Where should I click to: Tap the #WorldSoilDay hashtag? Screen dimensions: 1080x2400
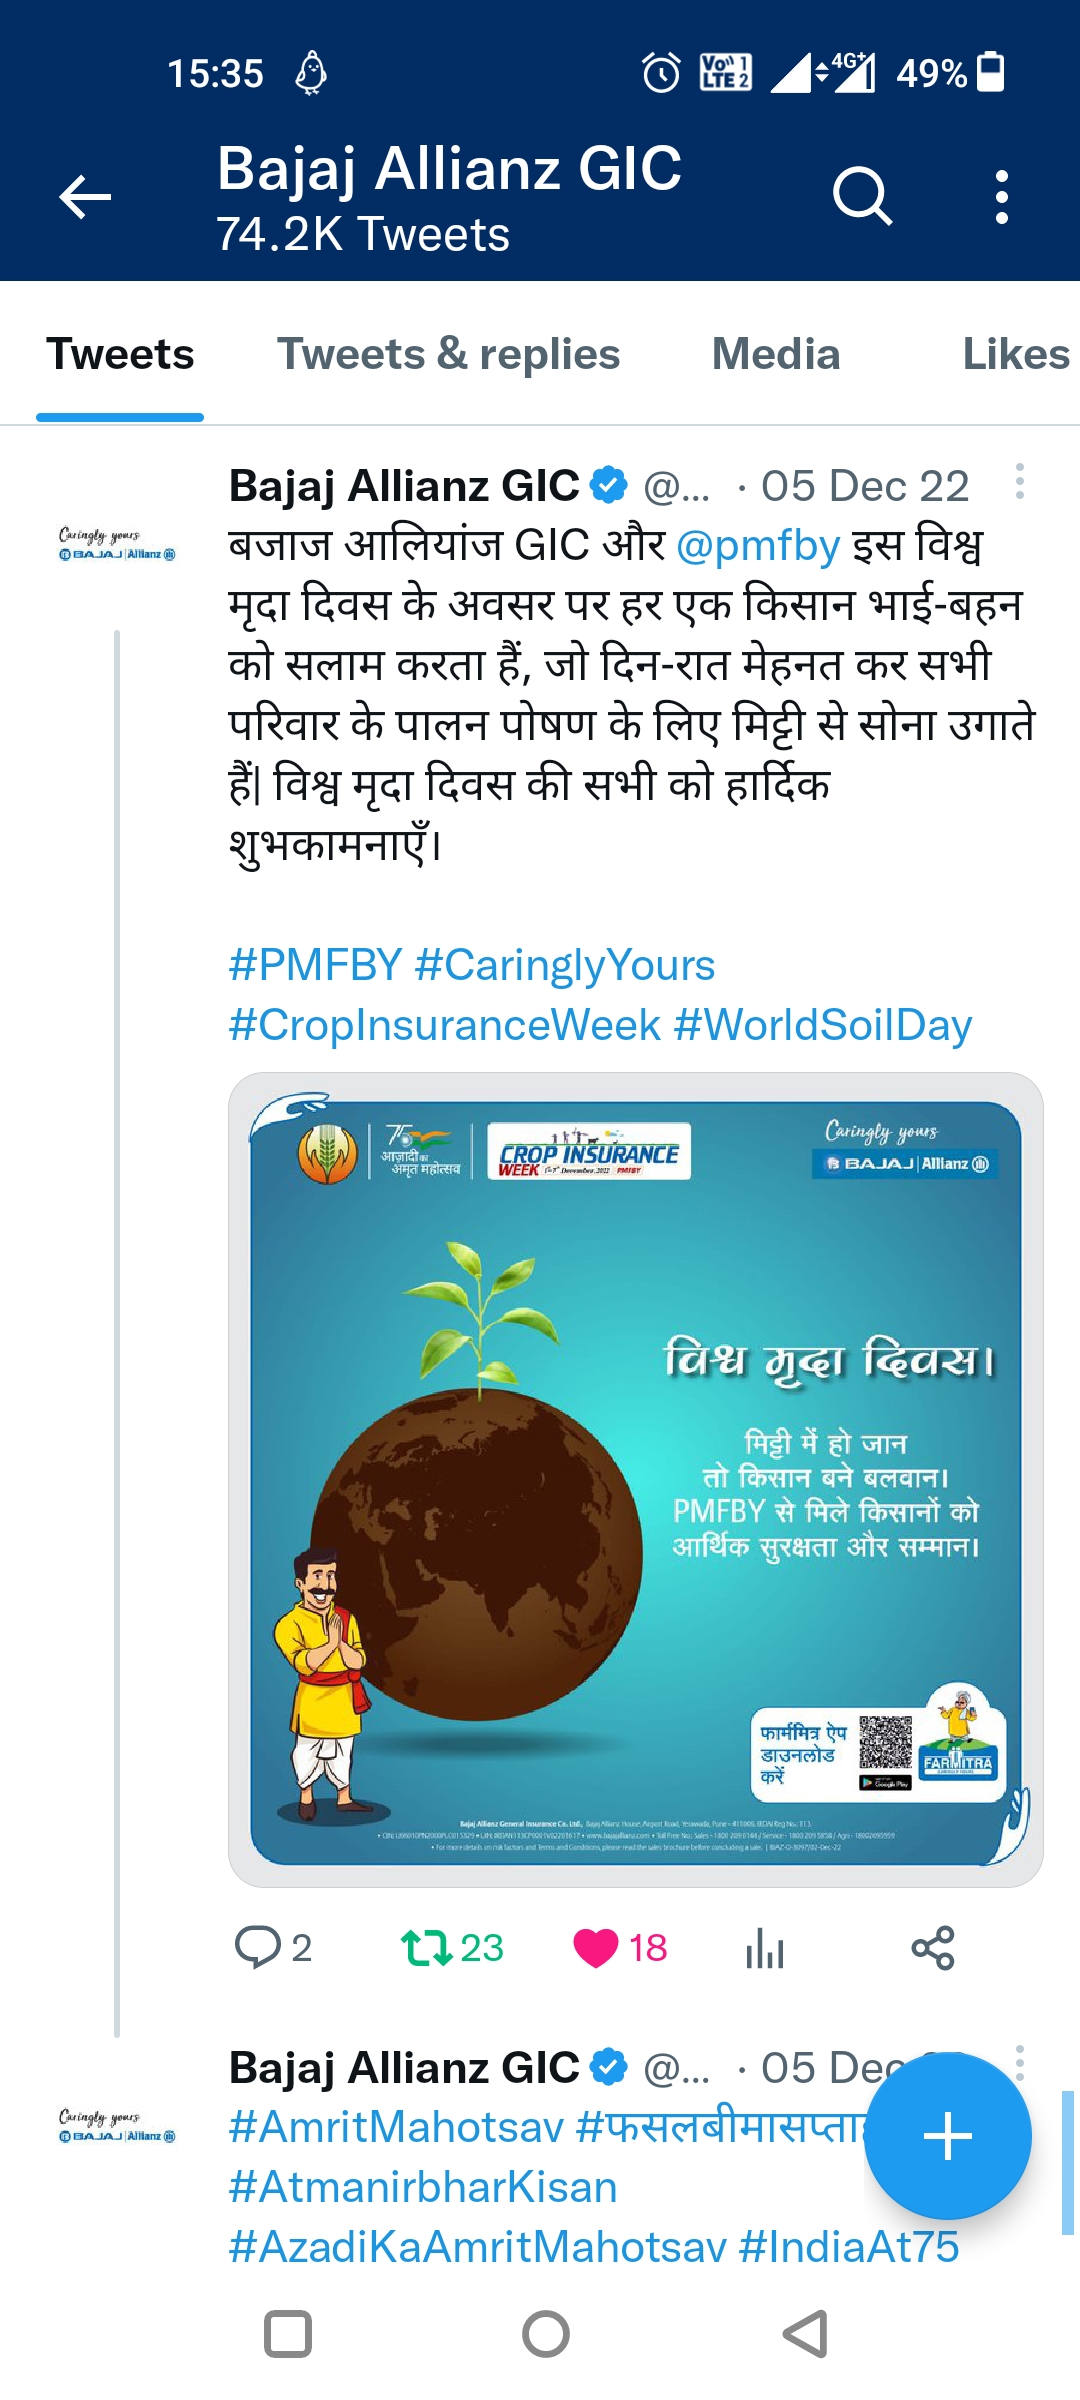tap(823, 1026)
